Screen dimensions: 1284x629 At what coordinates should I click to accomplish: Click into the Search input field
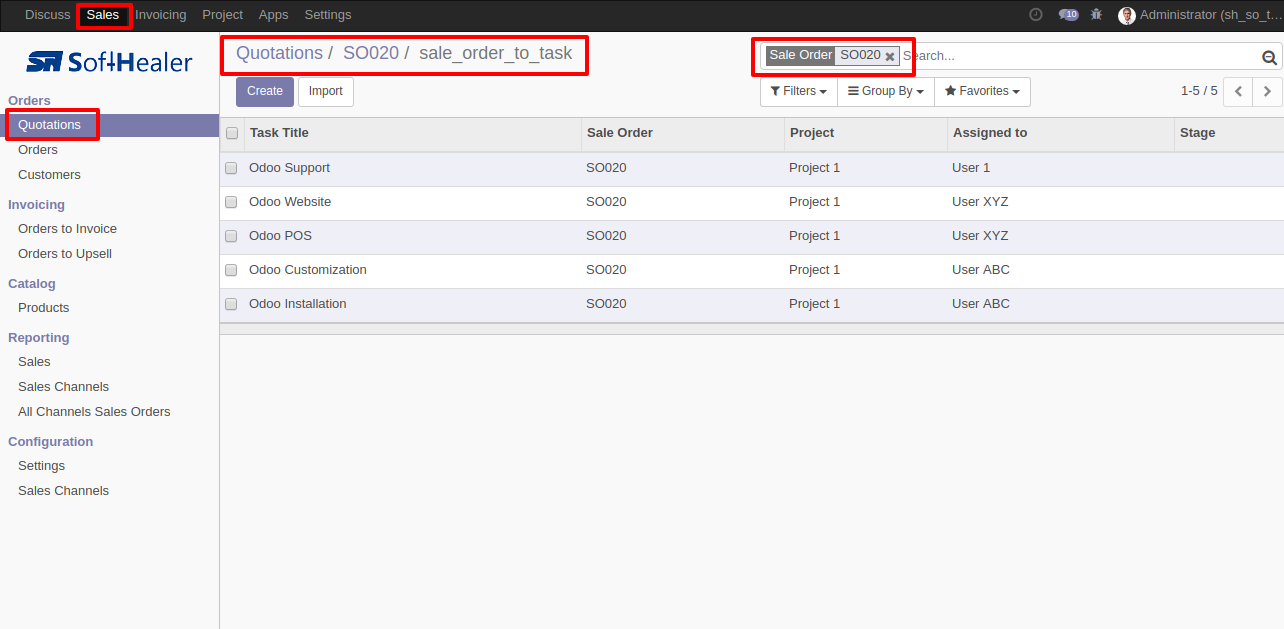pos(1080,57)
